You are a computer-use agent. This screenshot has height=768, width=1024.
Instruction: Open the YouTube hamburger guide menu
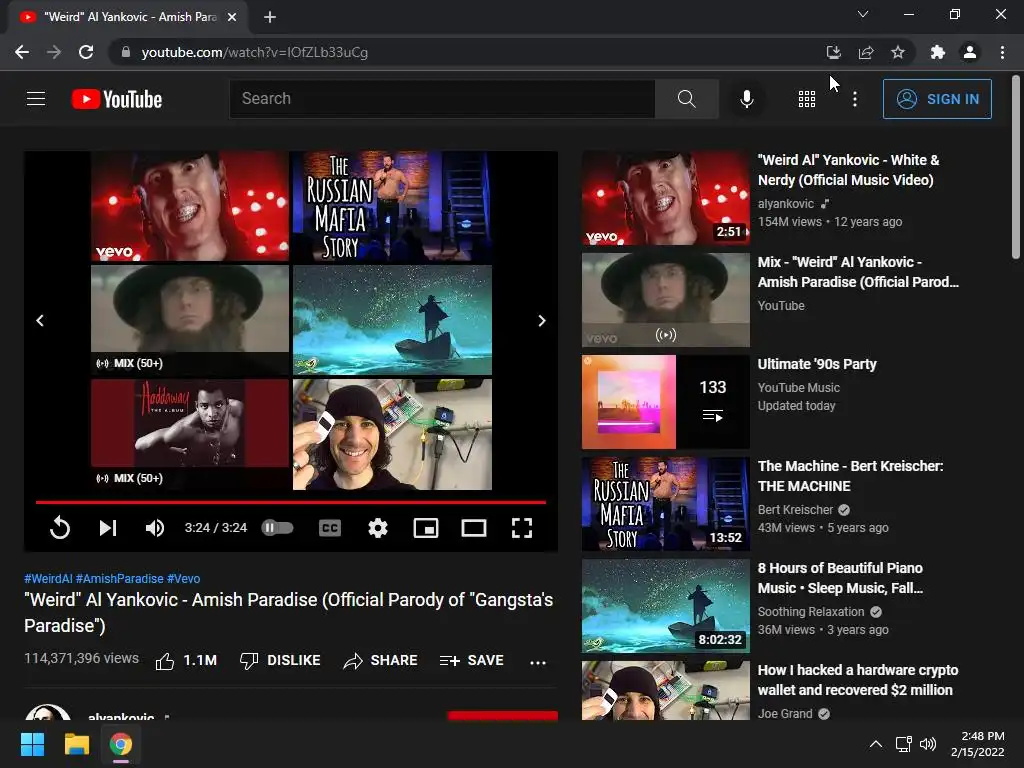point(36,99)
